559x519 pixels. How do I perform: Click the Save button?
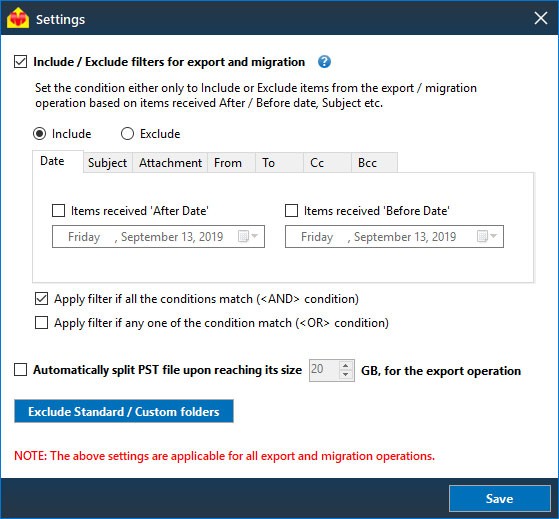[499, 498]
